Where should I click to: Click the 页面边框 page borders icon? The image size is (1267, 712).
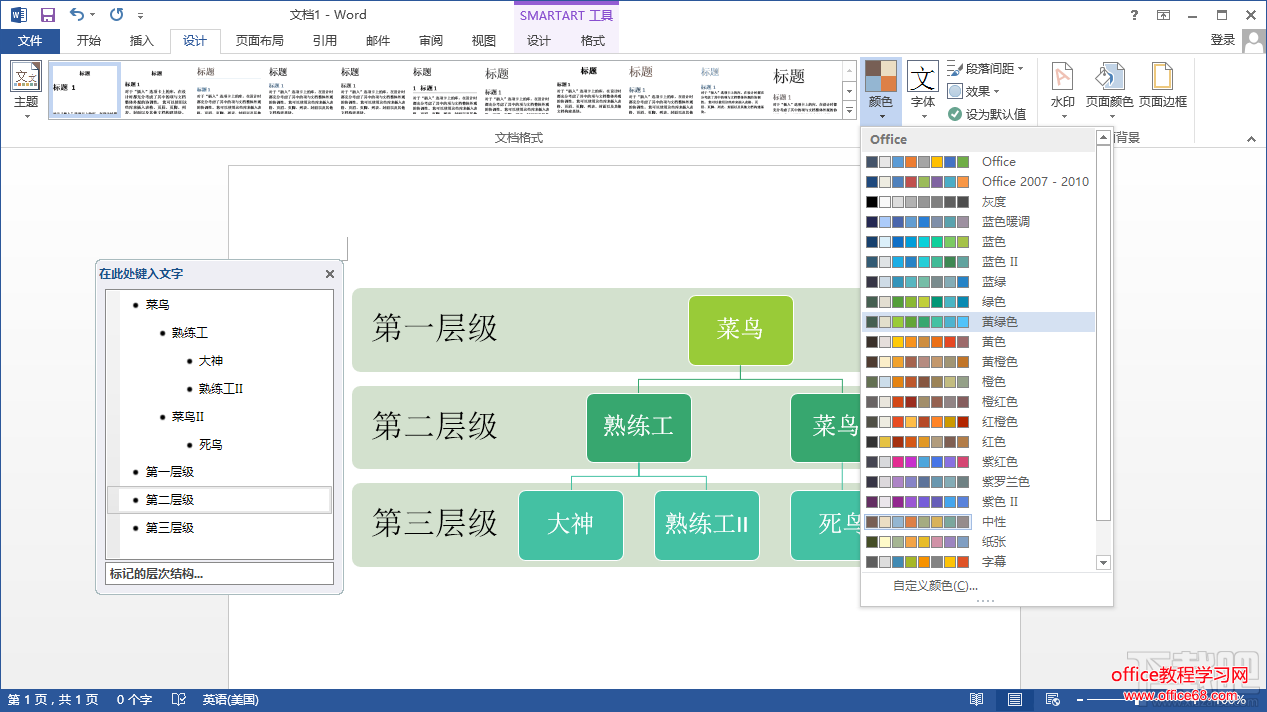1162,85
